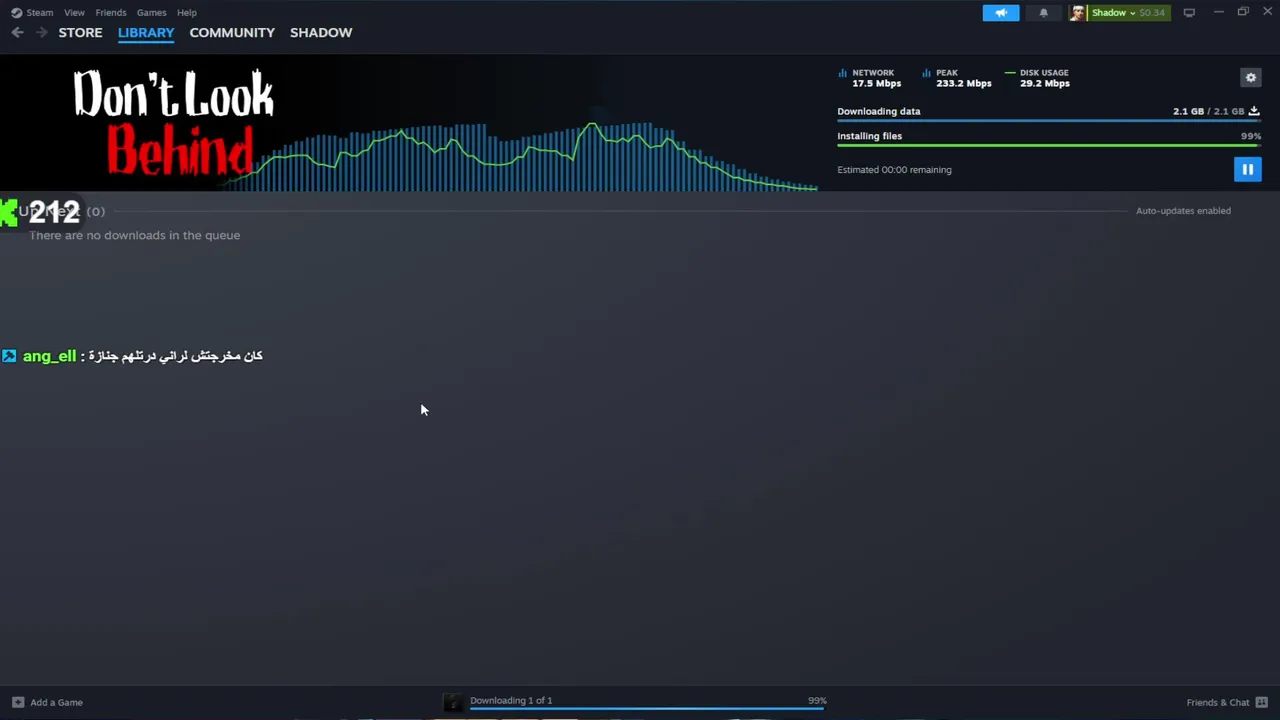Switch to the COMMUNITY tab
This screenshot has height=720, width=1280.
tap(232, 33)
